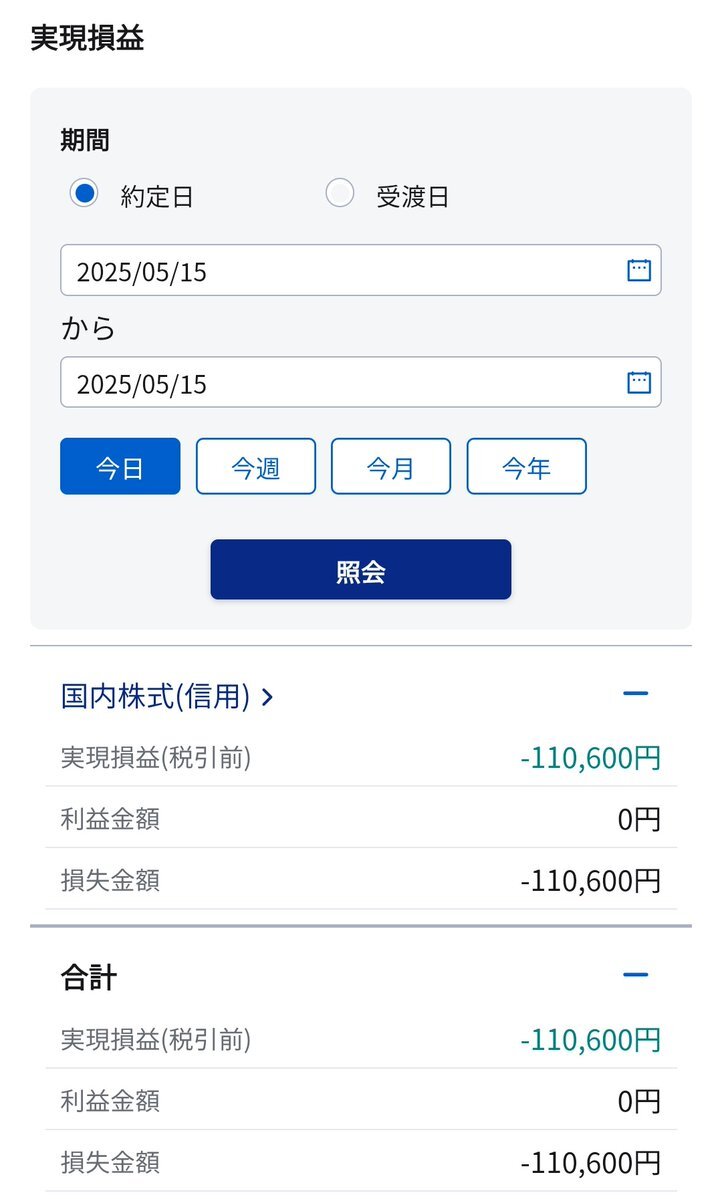Choose the 今週 period button
This screenshot has height=1199, width=722.
click(x=255, y=466)
